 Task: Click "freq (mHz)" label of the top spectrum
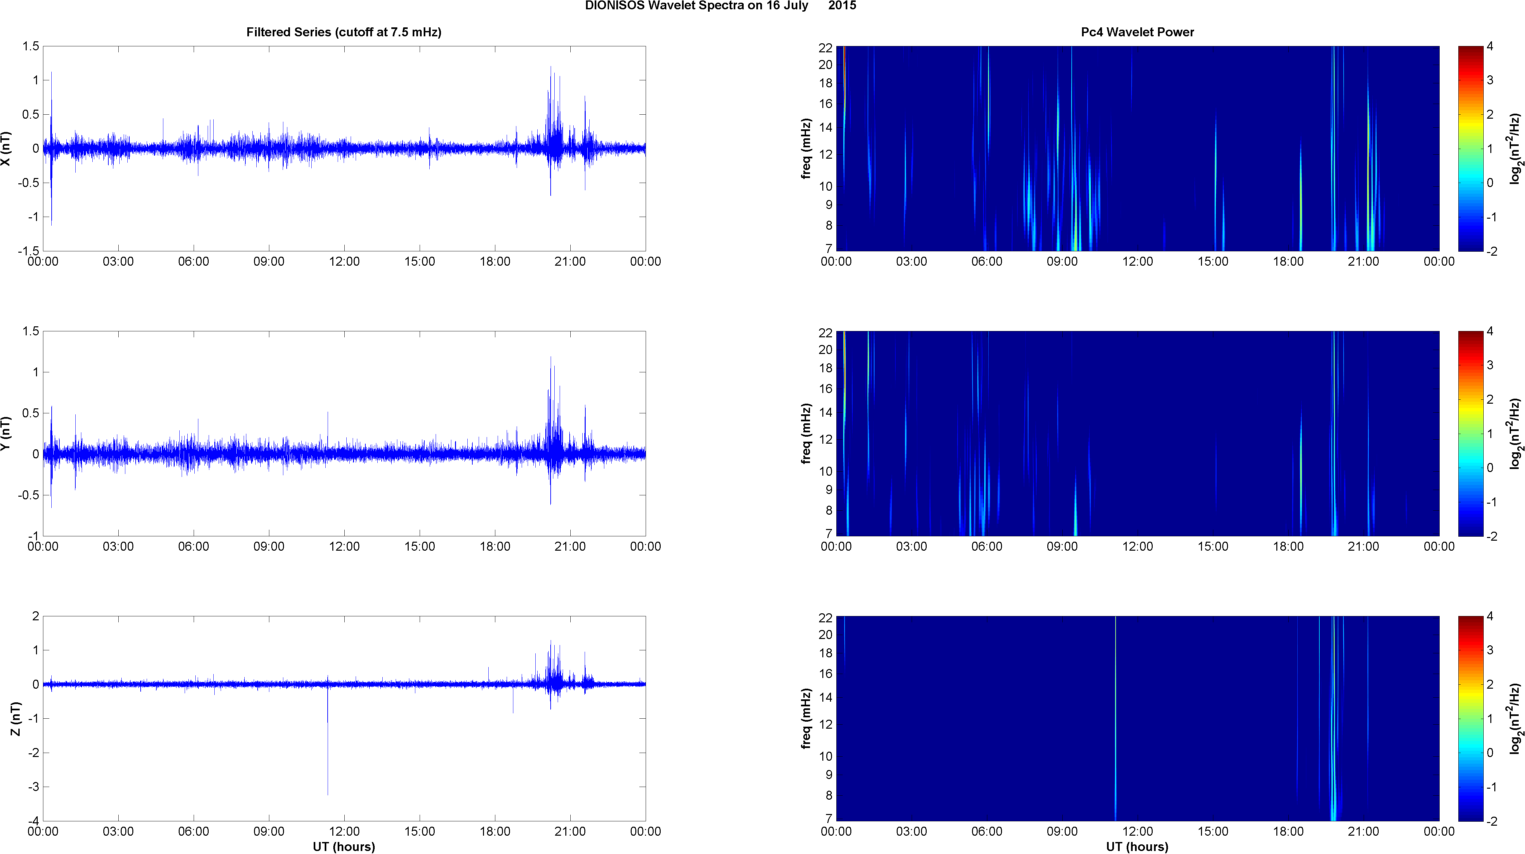click(x=806, y=148)
